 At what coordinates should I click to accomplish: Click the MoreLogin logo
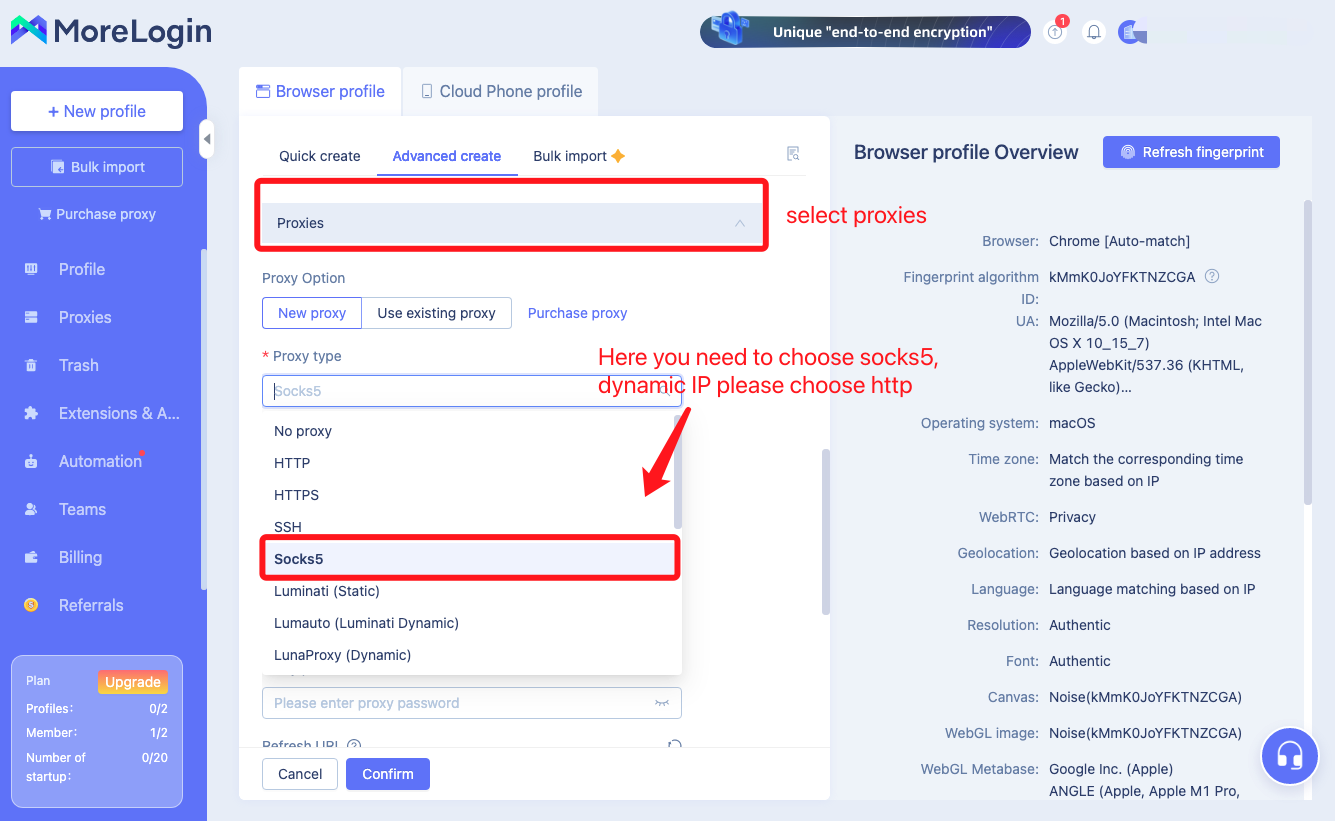(111, 31)
